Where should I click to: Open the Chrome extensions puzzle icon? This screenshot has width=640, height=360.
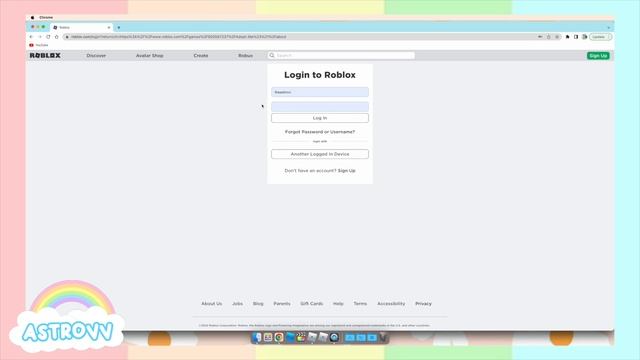[x=567, y=37]
